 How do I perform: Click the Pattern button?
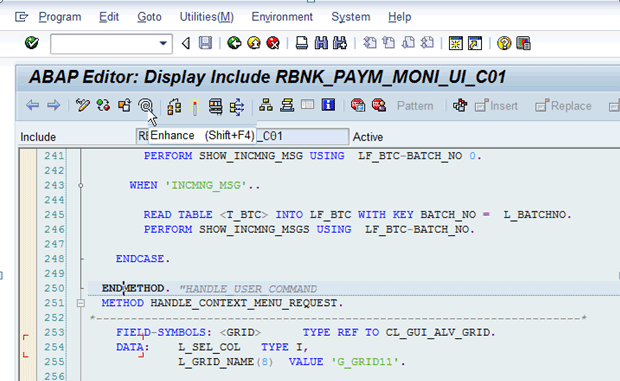[415, 106]
